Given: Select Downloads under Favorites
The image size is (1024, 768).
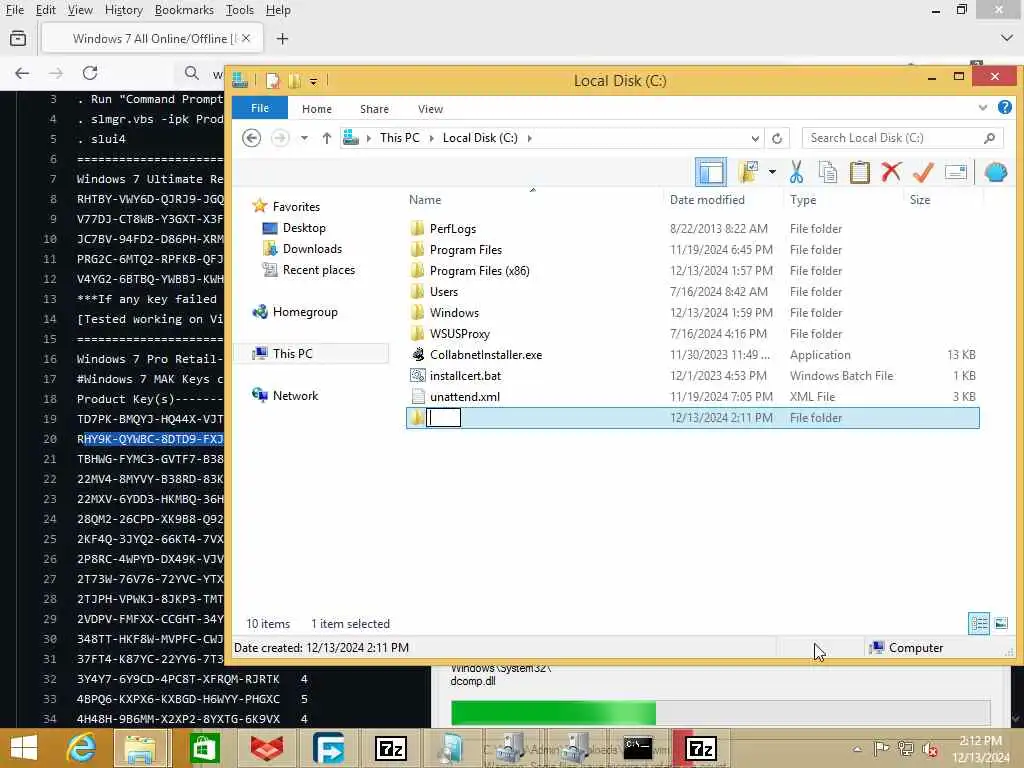Looking at the screenshot, I should point(312,249).
